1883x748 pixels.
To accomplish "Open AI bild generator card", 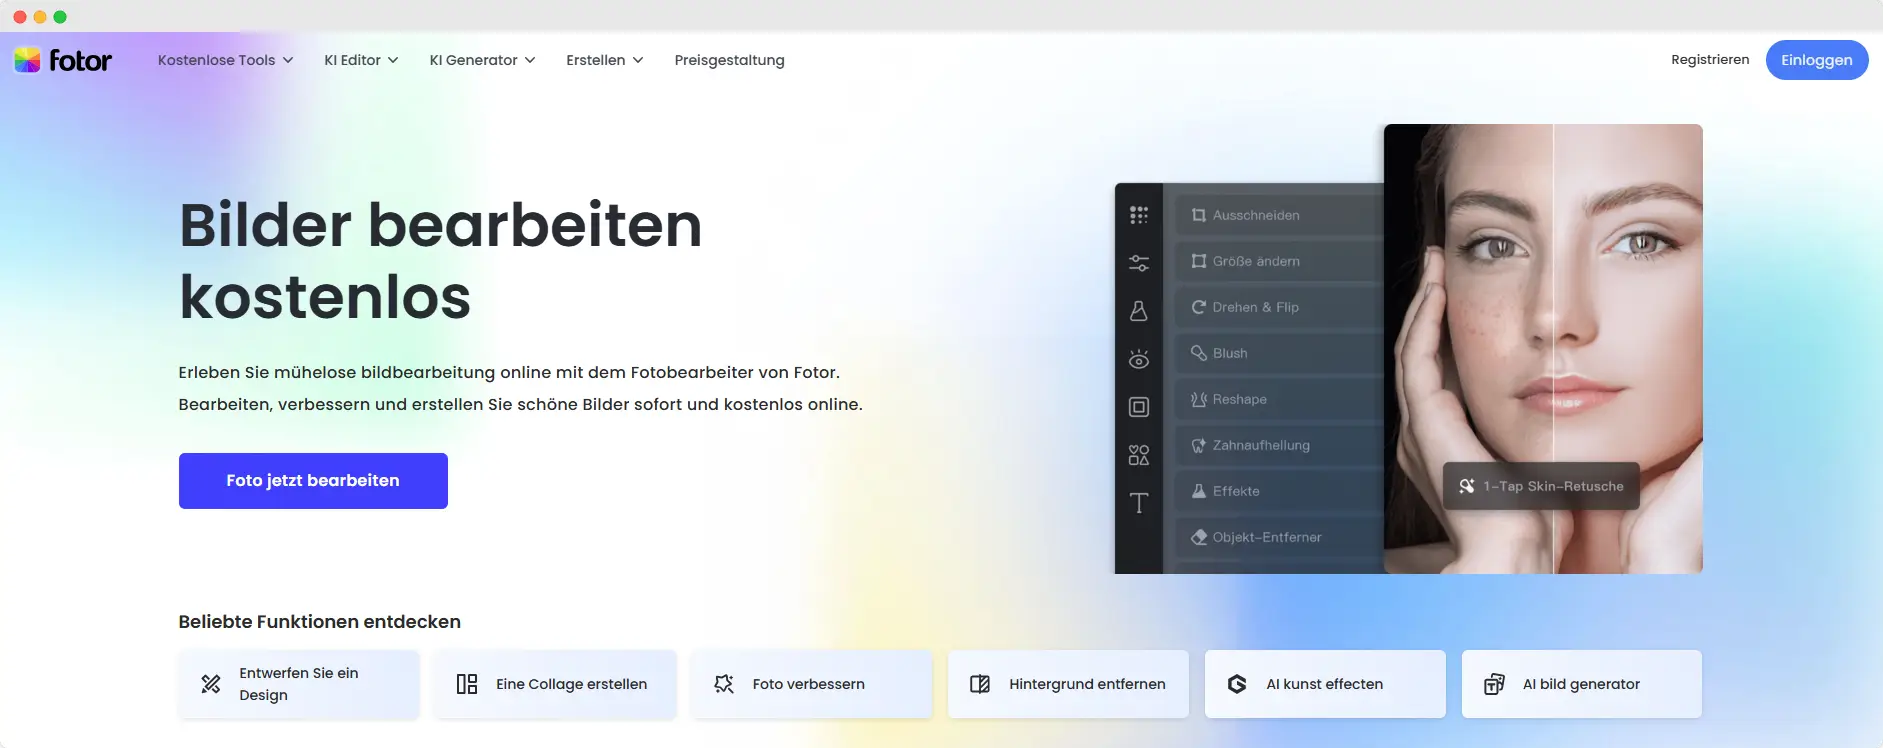I will click(1582, 684).
